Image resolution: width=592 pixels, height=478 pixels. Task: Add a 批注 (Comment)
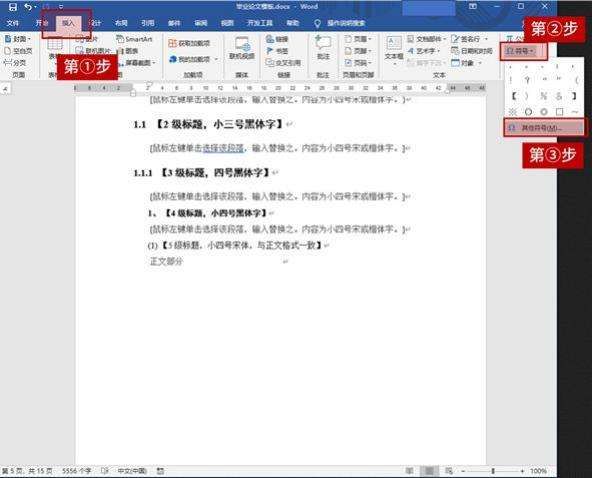[323, 48]
